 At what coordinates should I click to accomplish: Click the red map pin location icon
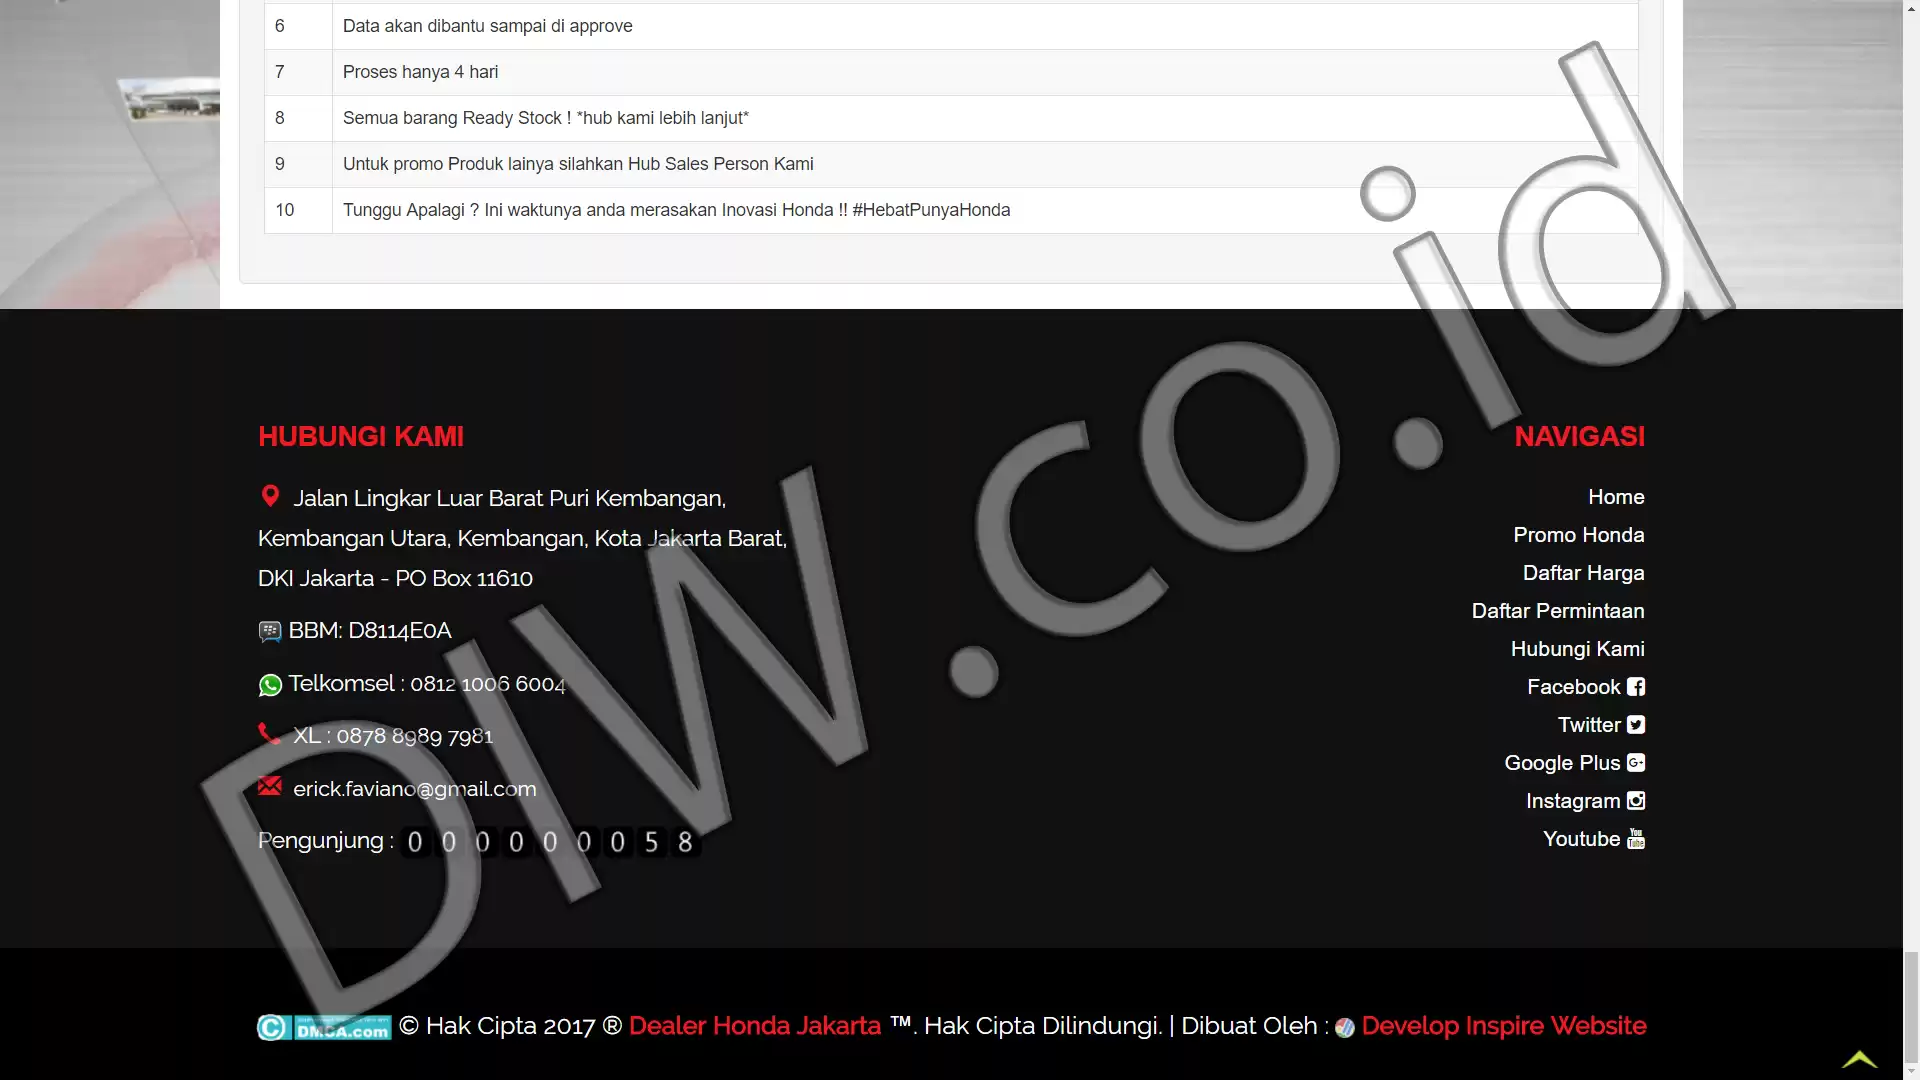click(270, 496)
